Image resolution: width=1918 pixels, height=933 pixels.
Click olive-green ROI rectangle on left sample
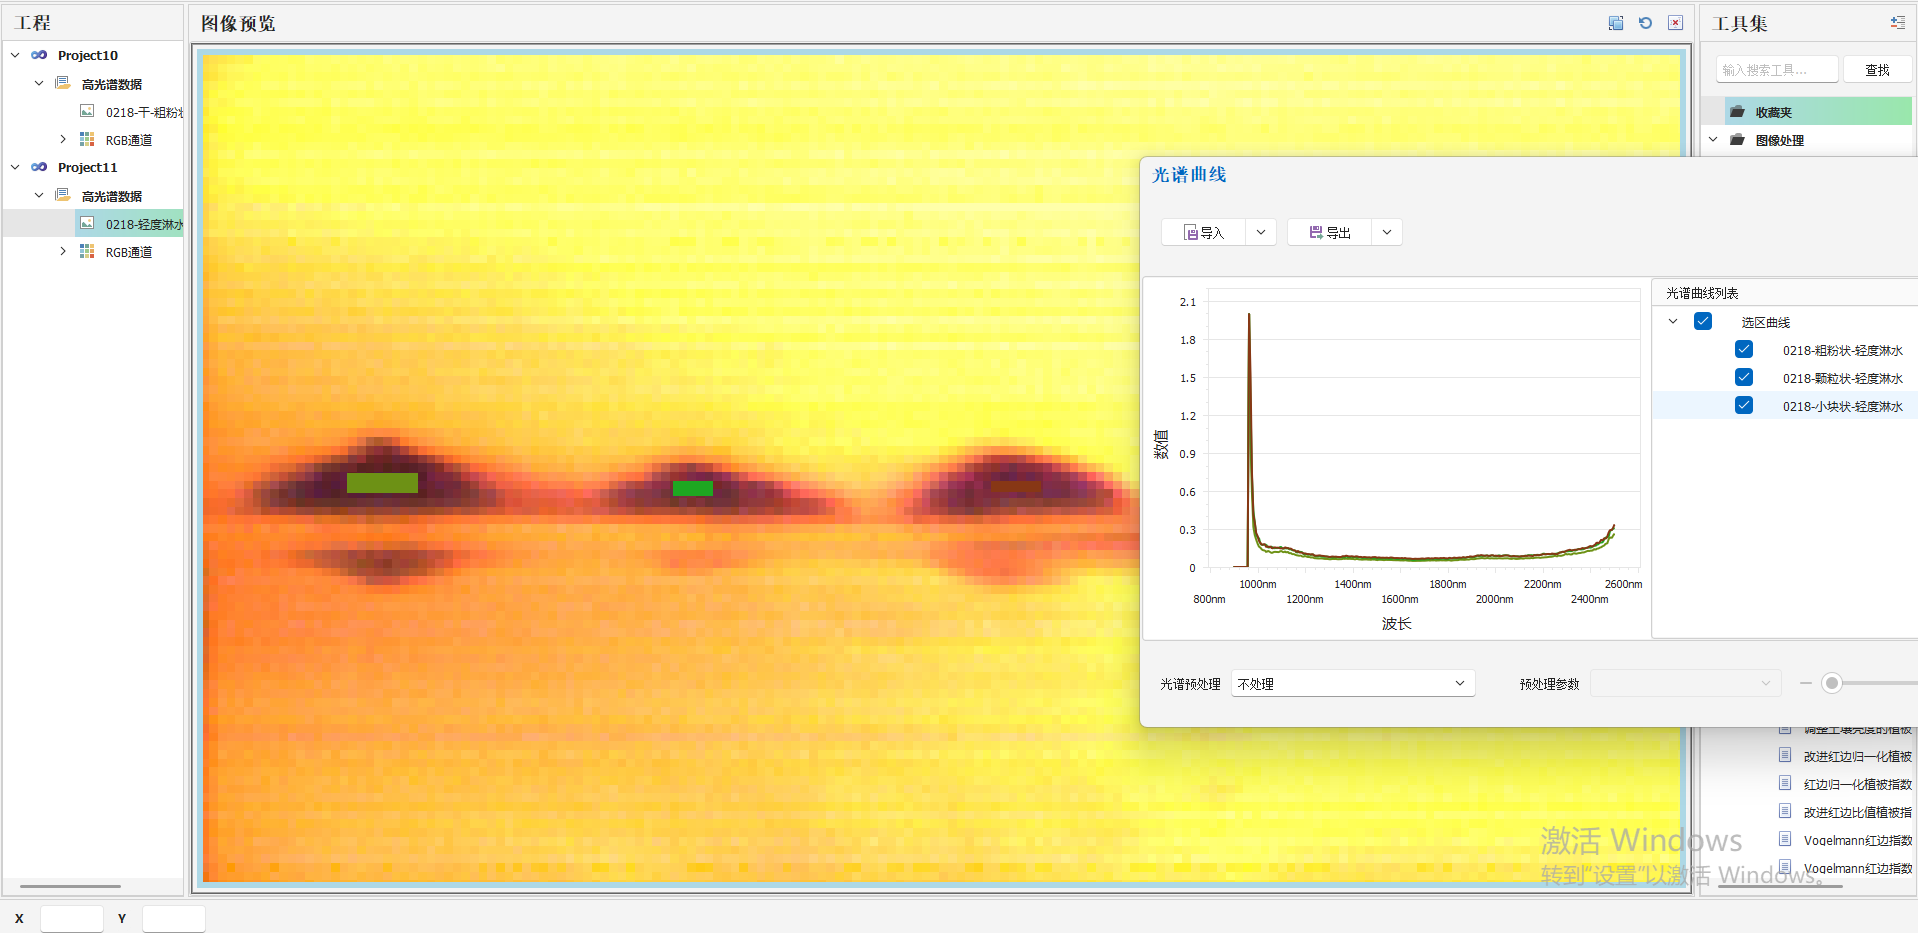(382, 483)
